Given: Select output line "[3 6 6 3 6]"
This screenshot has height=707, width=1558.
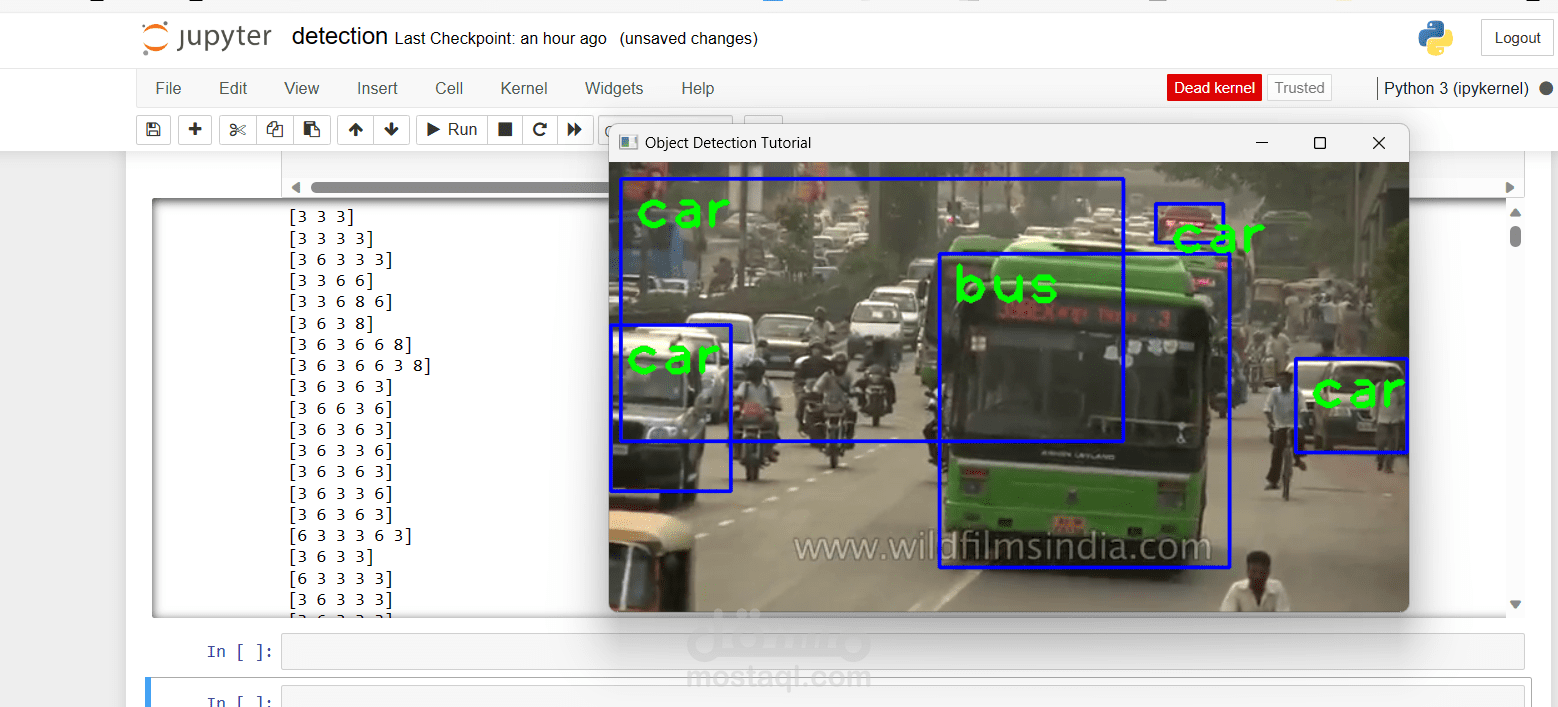Looking at the screenshot, I should click(x=341, y=408).
